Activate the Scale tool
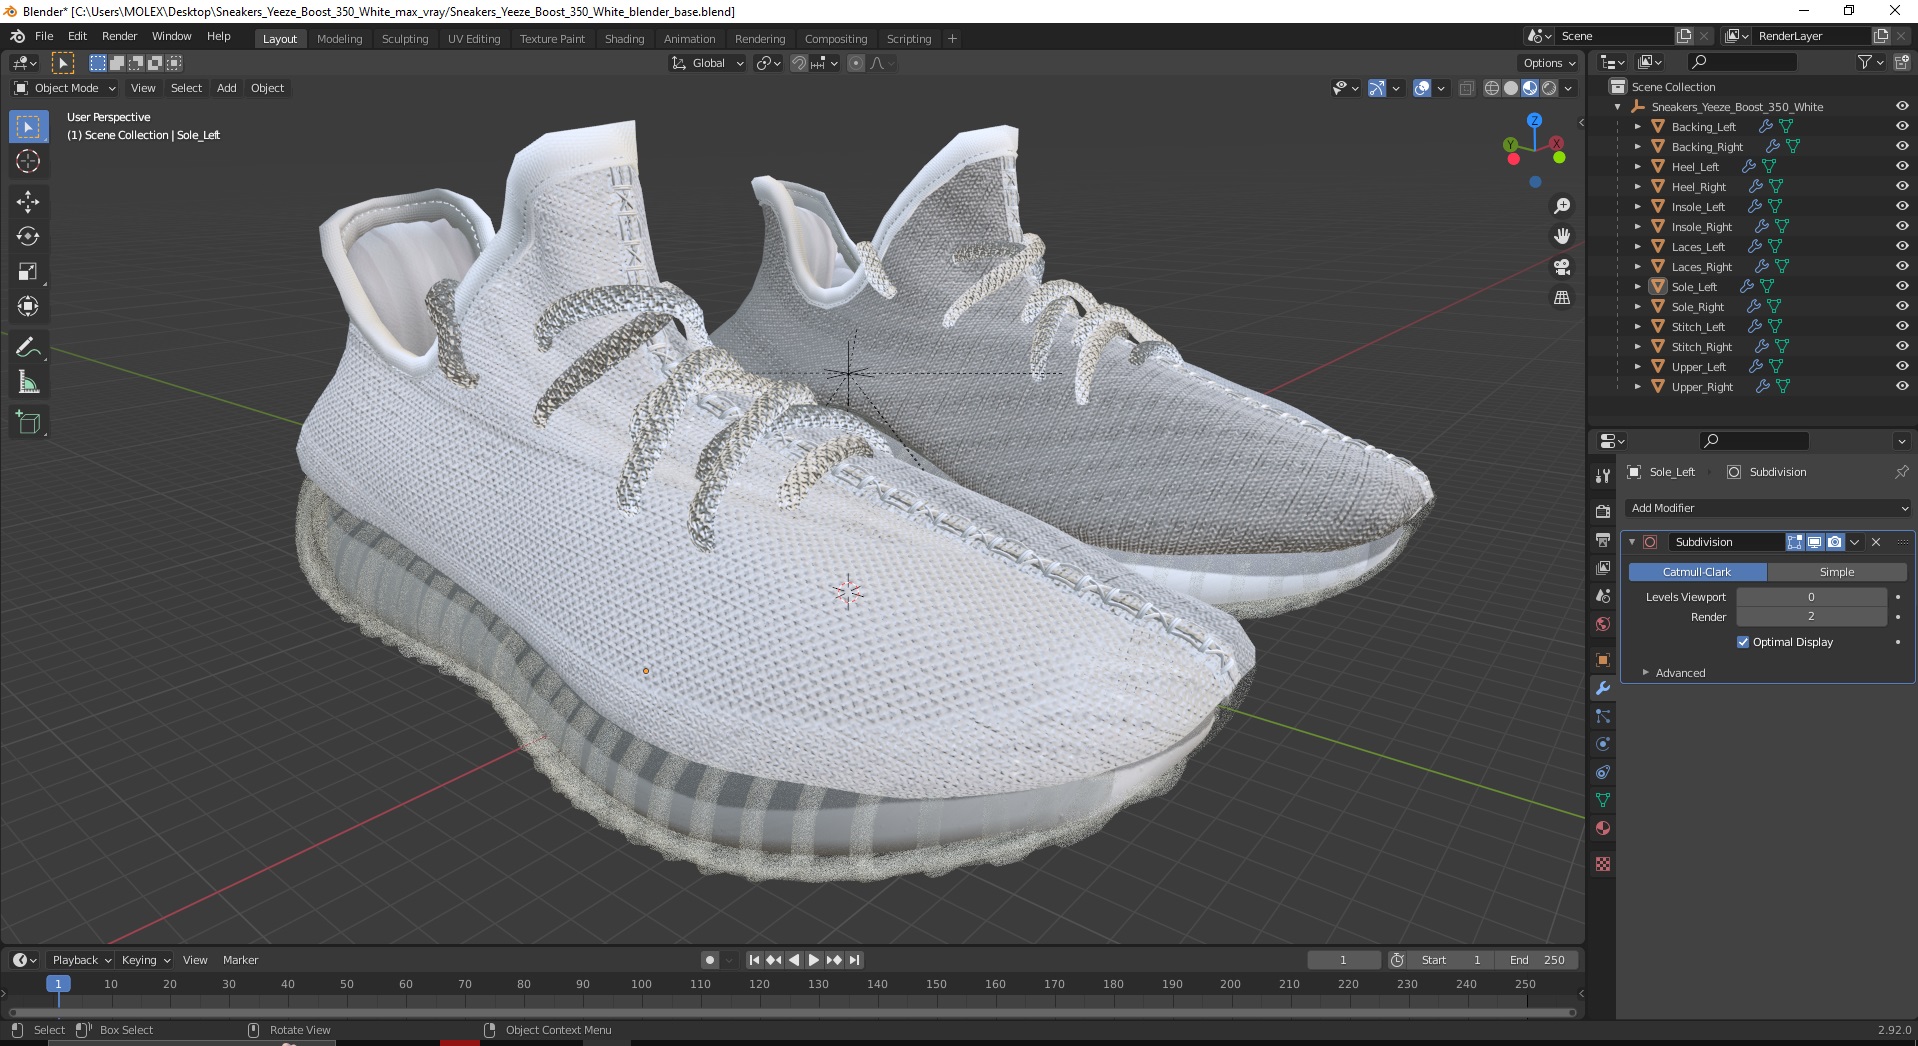Screen dimensions: 1918x1046 28,272
